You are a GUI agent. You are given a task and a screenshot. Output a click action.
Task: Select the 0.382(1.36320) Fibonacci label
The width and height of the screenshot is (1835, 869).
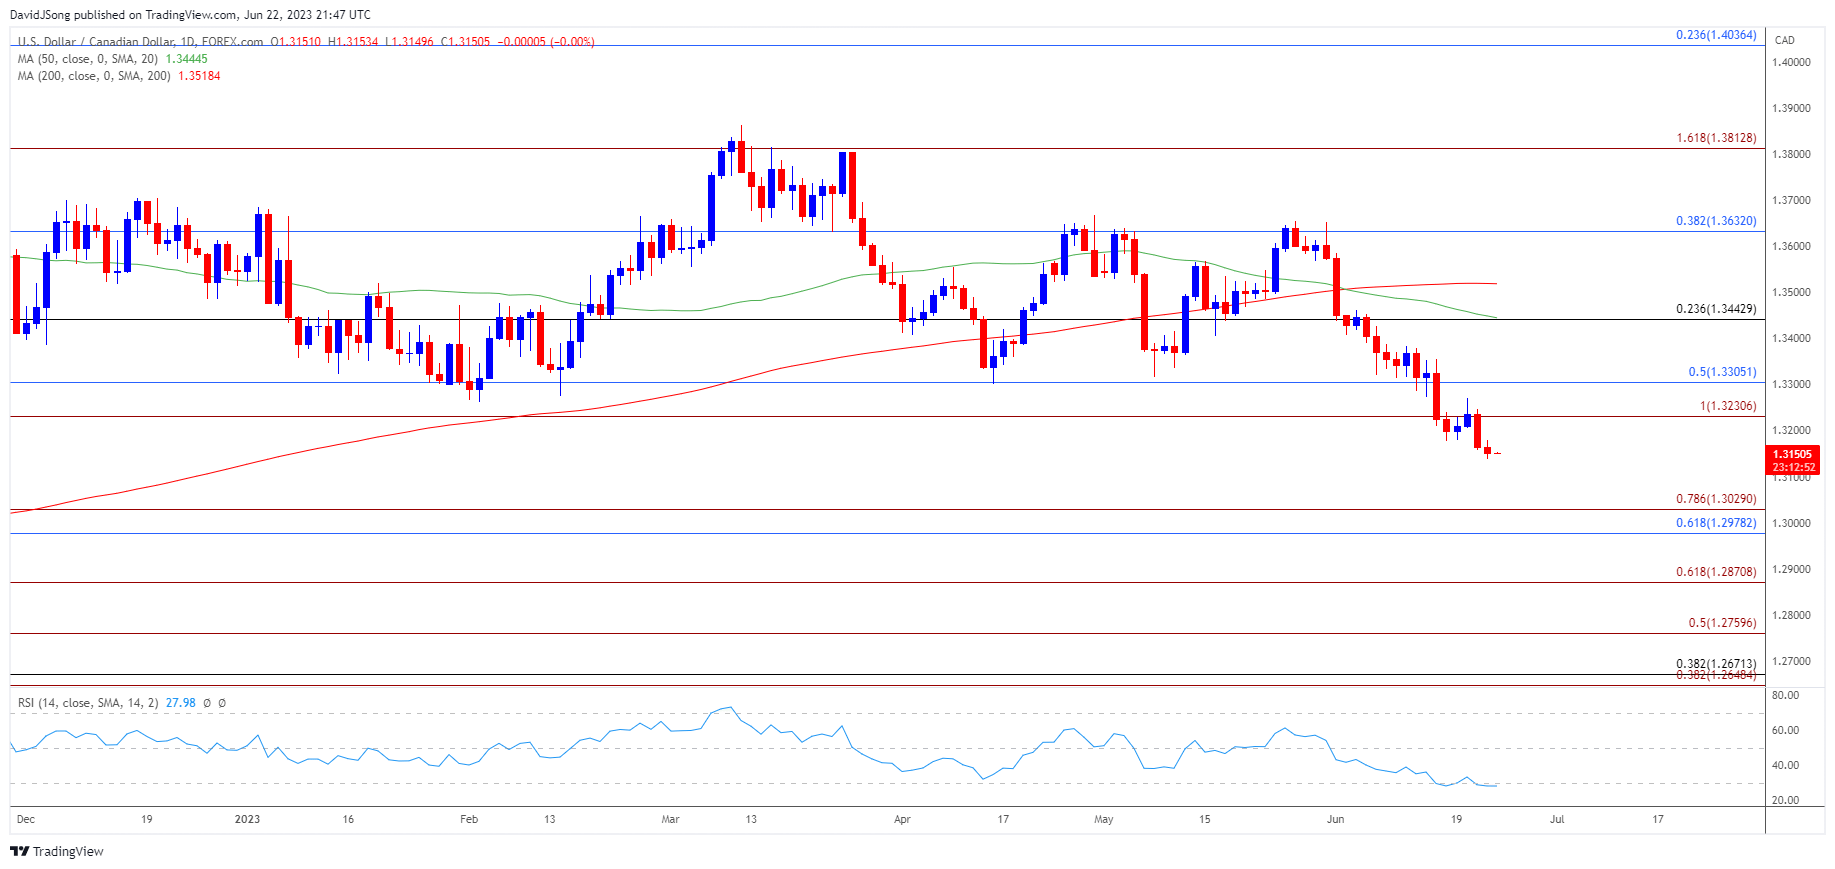[x=1716, y=221]
